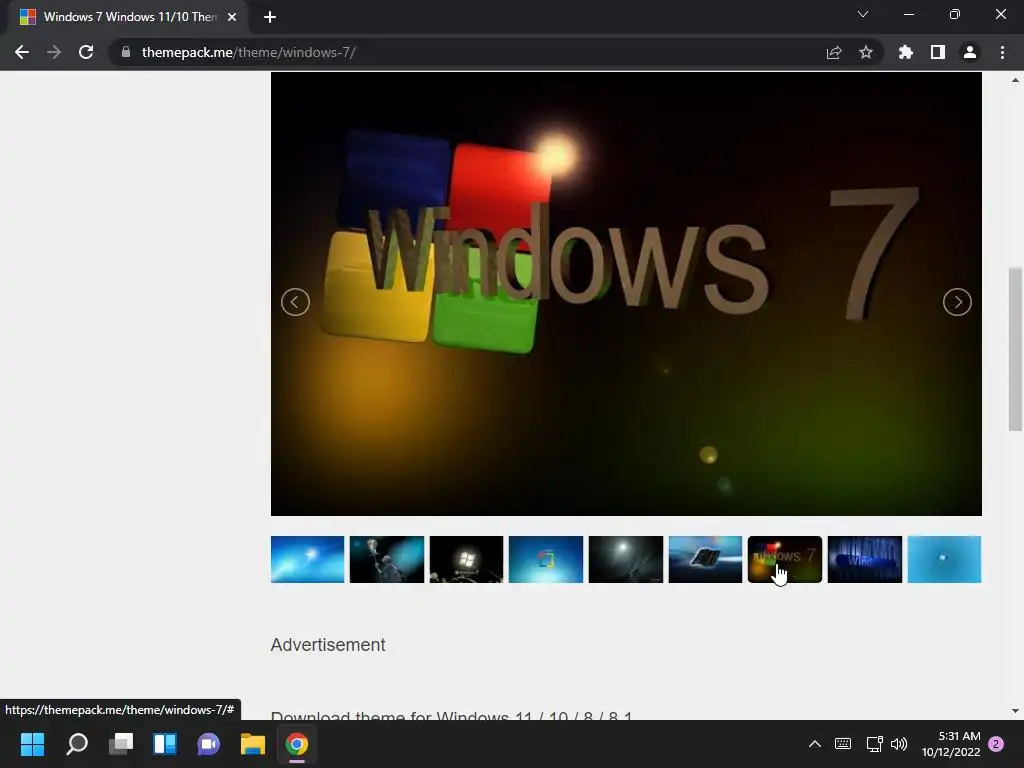The image size is (1024, 768).
Task: Bookmark this tab with the star
Action: tap(866, 52)
